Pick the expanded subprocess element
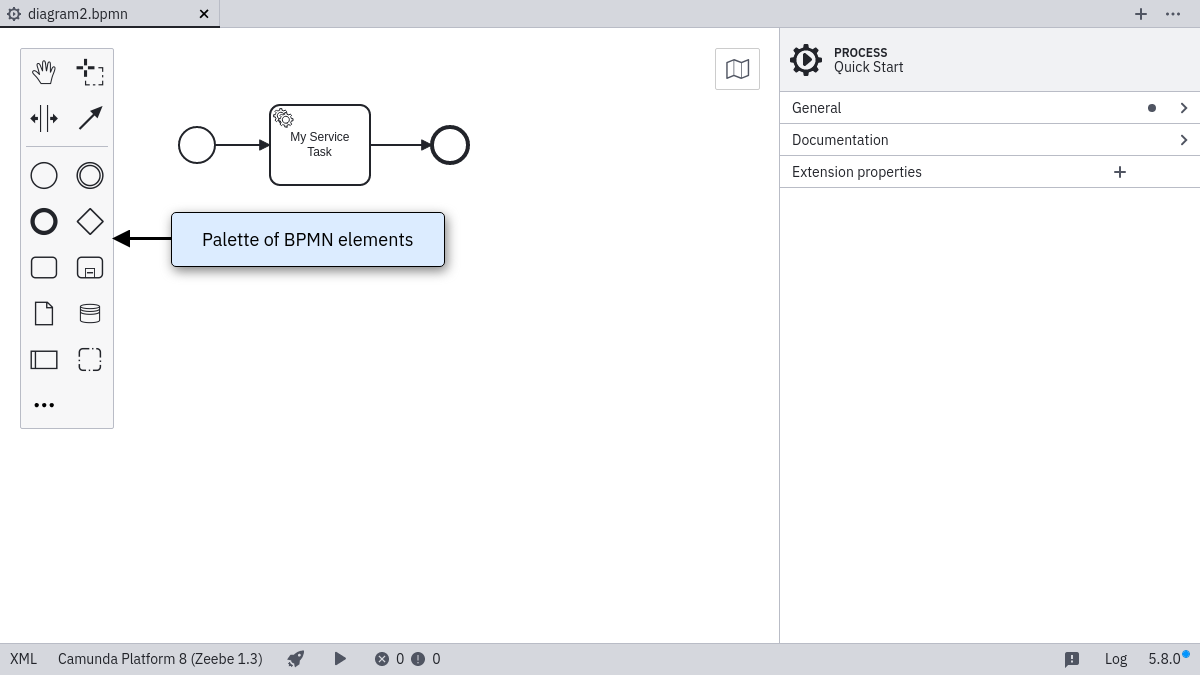Image resolution: width=1200 pixels, height=675 pixels. (x=90, y=268)
